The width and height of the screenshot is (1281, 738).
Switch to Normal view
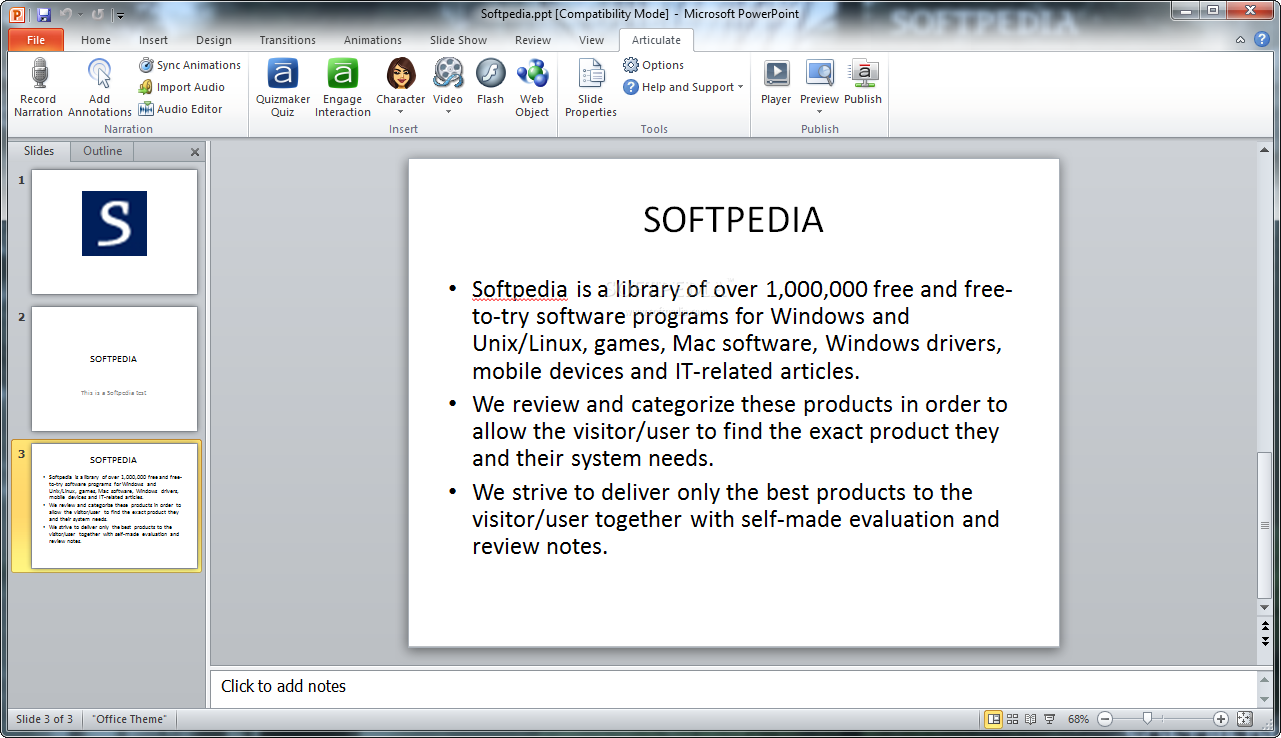tap(994, 719)
